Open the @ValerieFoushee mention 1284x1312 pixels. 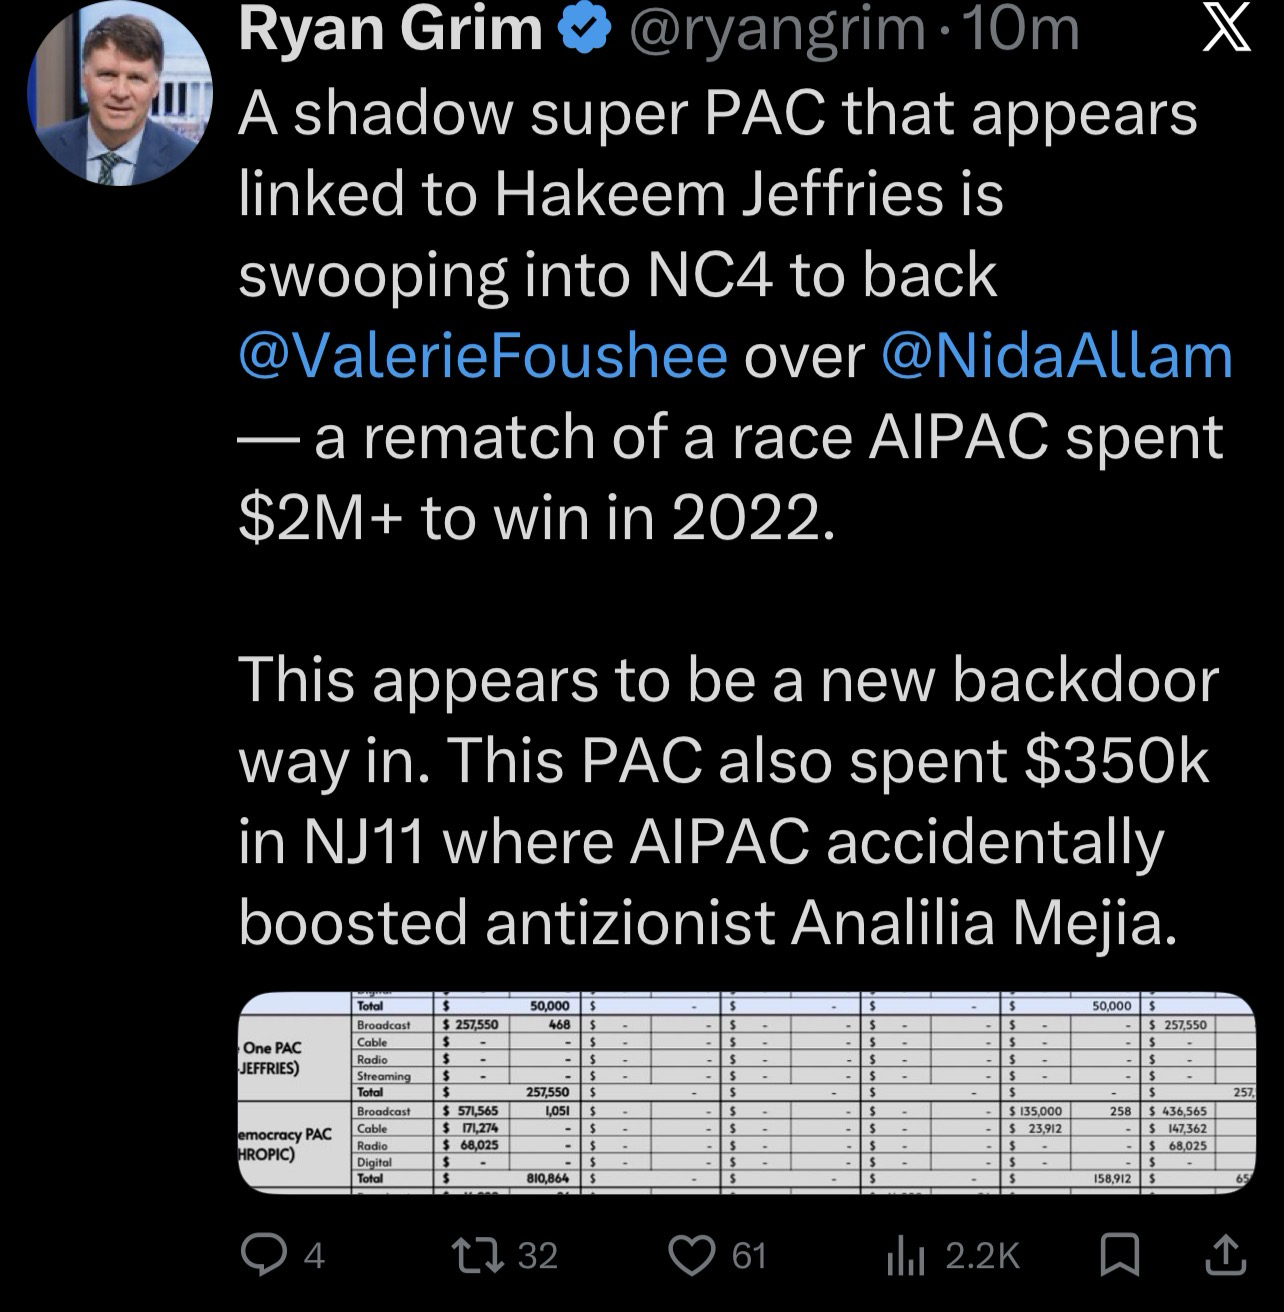483,355
